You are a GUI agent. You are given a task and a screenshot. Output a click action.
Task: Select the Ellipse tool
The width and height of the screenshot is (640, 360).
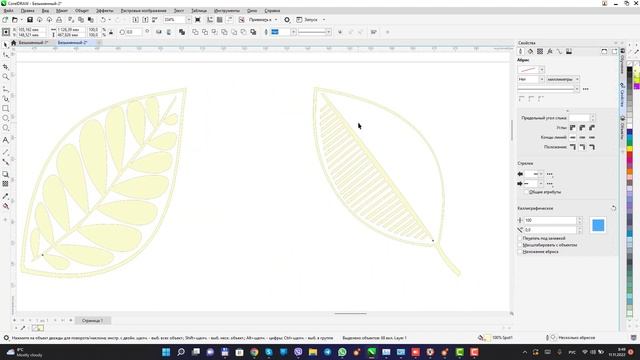click(5, 118)
